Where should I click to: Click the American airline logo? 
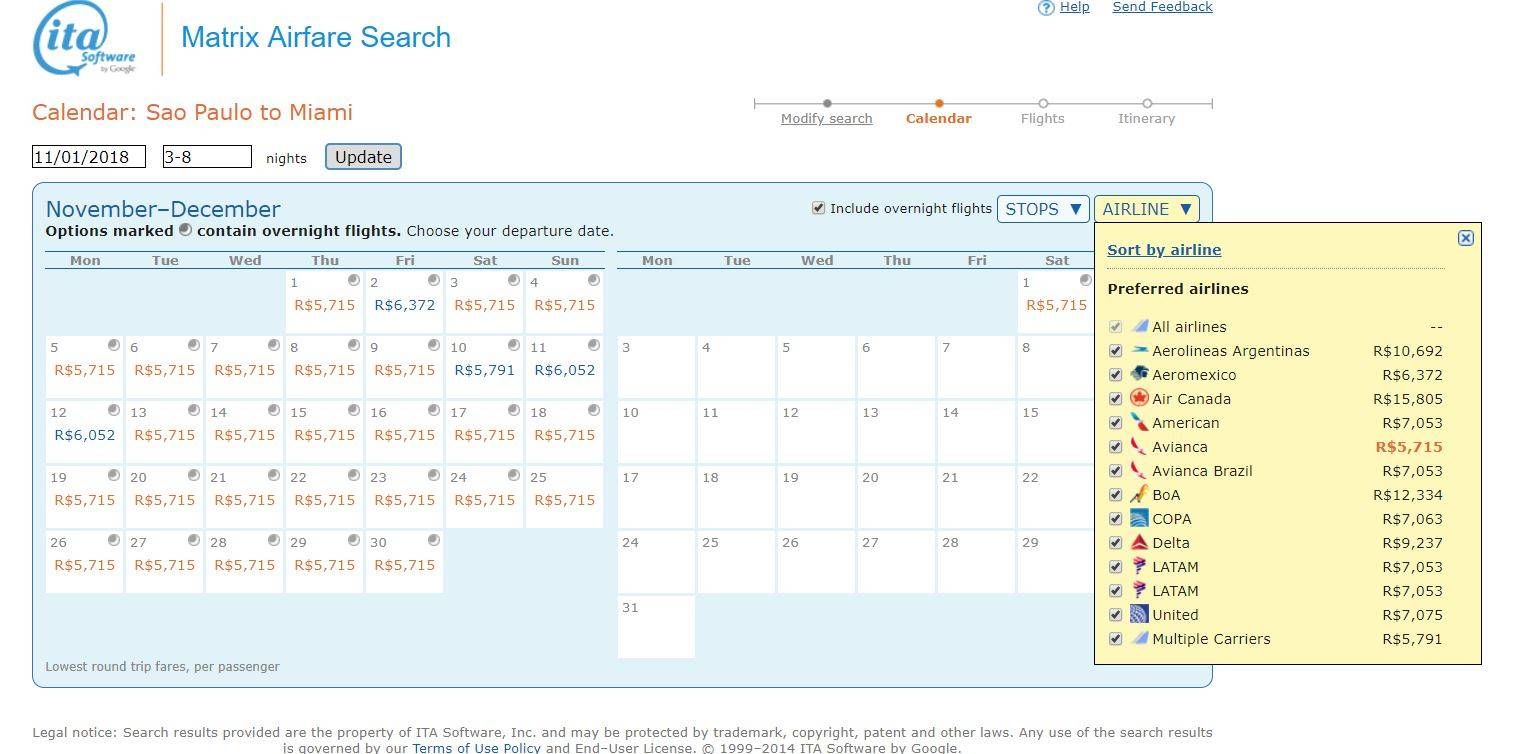[1139, 423]
